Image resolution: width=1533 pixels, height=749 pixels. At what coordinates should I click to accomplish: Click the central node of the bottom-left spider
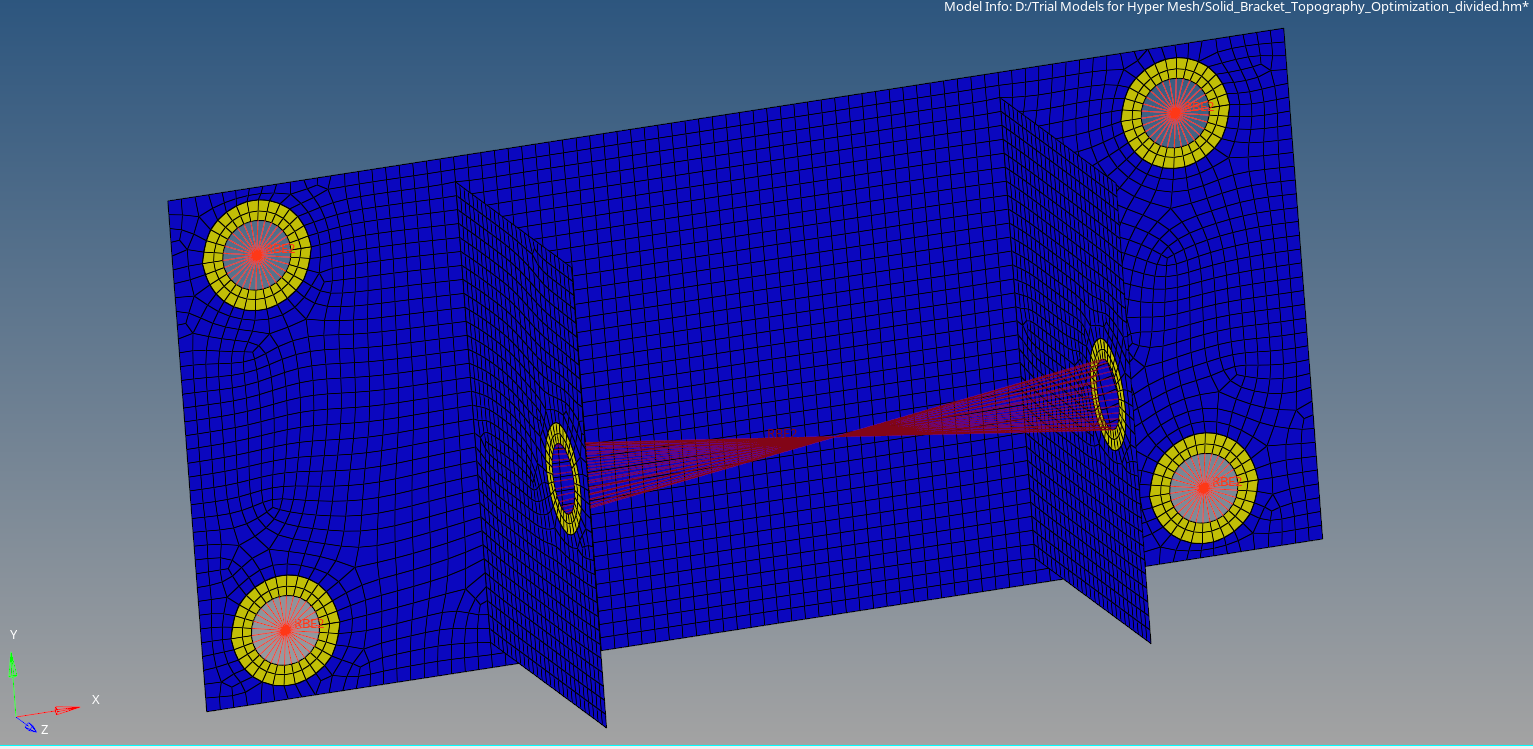(x=285, y=628)
